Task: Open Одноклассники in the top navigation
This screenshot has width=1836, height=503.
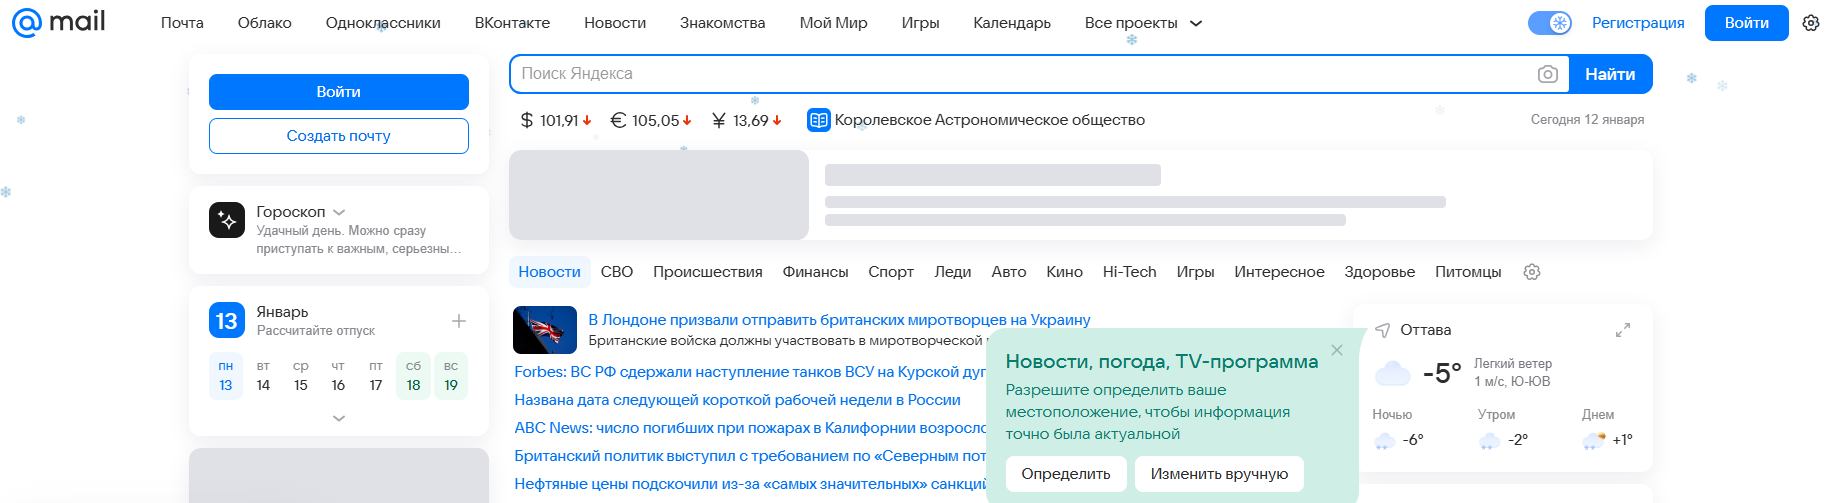Action: click(x=383, y=23)
